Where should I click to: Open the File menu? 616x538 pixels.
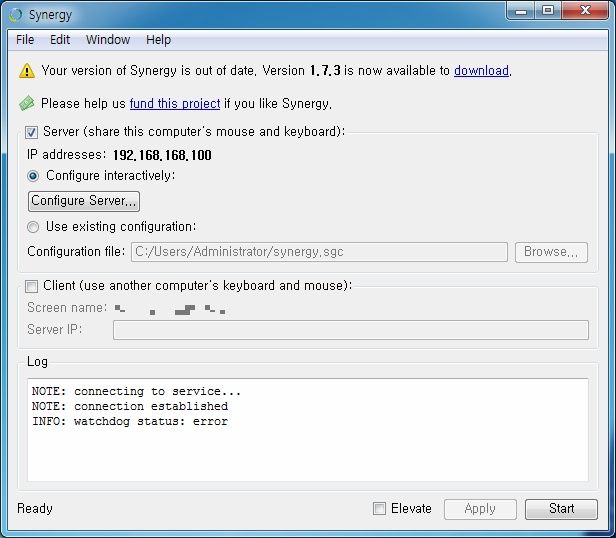pyautogui.click(x=25, y=40)
